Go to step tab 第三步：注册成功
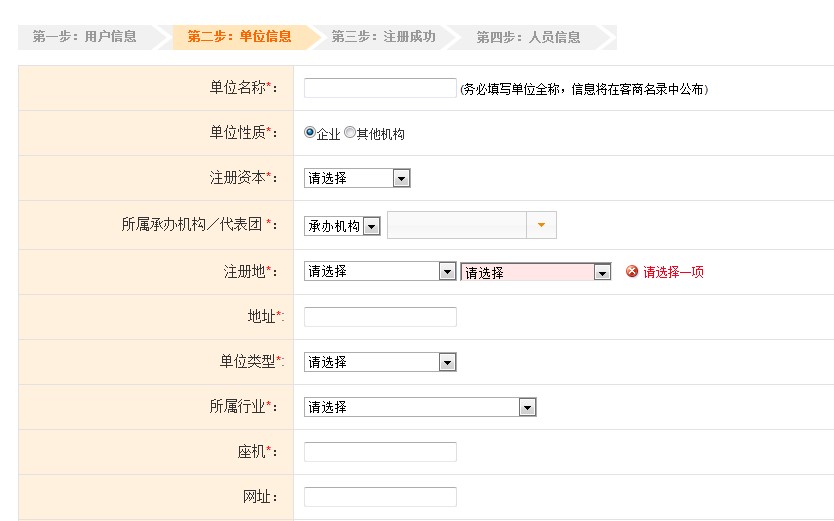Image resolution: width=834 pixels, height=521 pixels. click(x=383, y=37)
